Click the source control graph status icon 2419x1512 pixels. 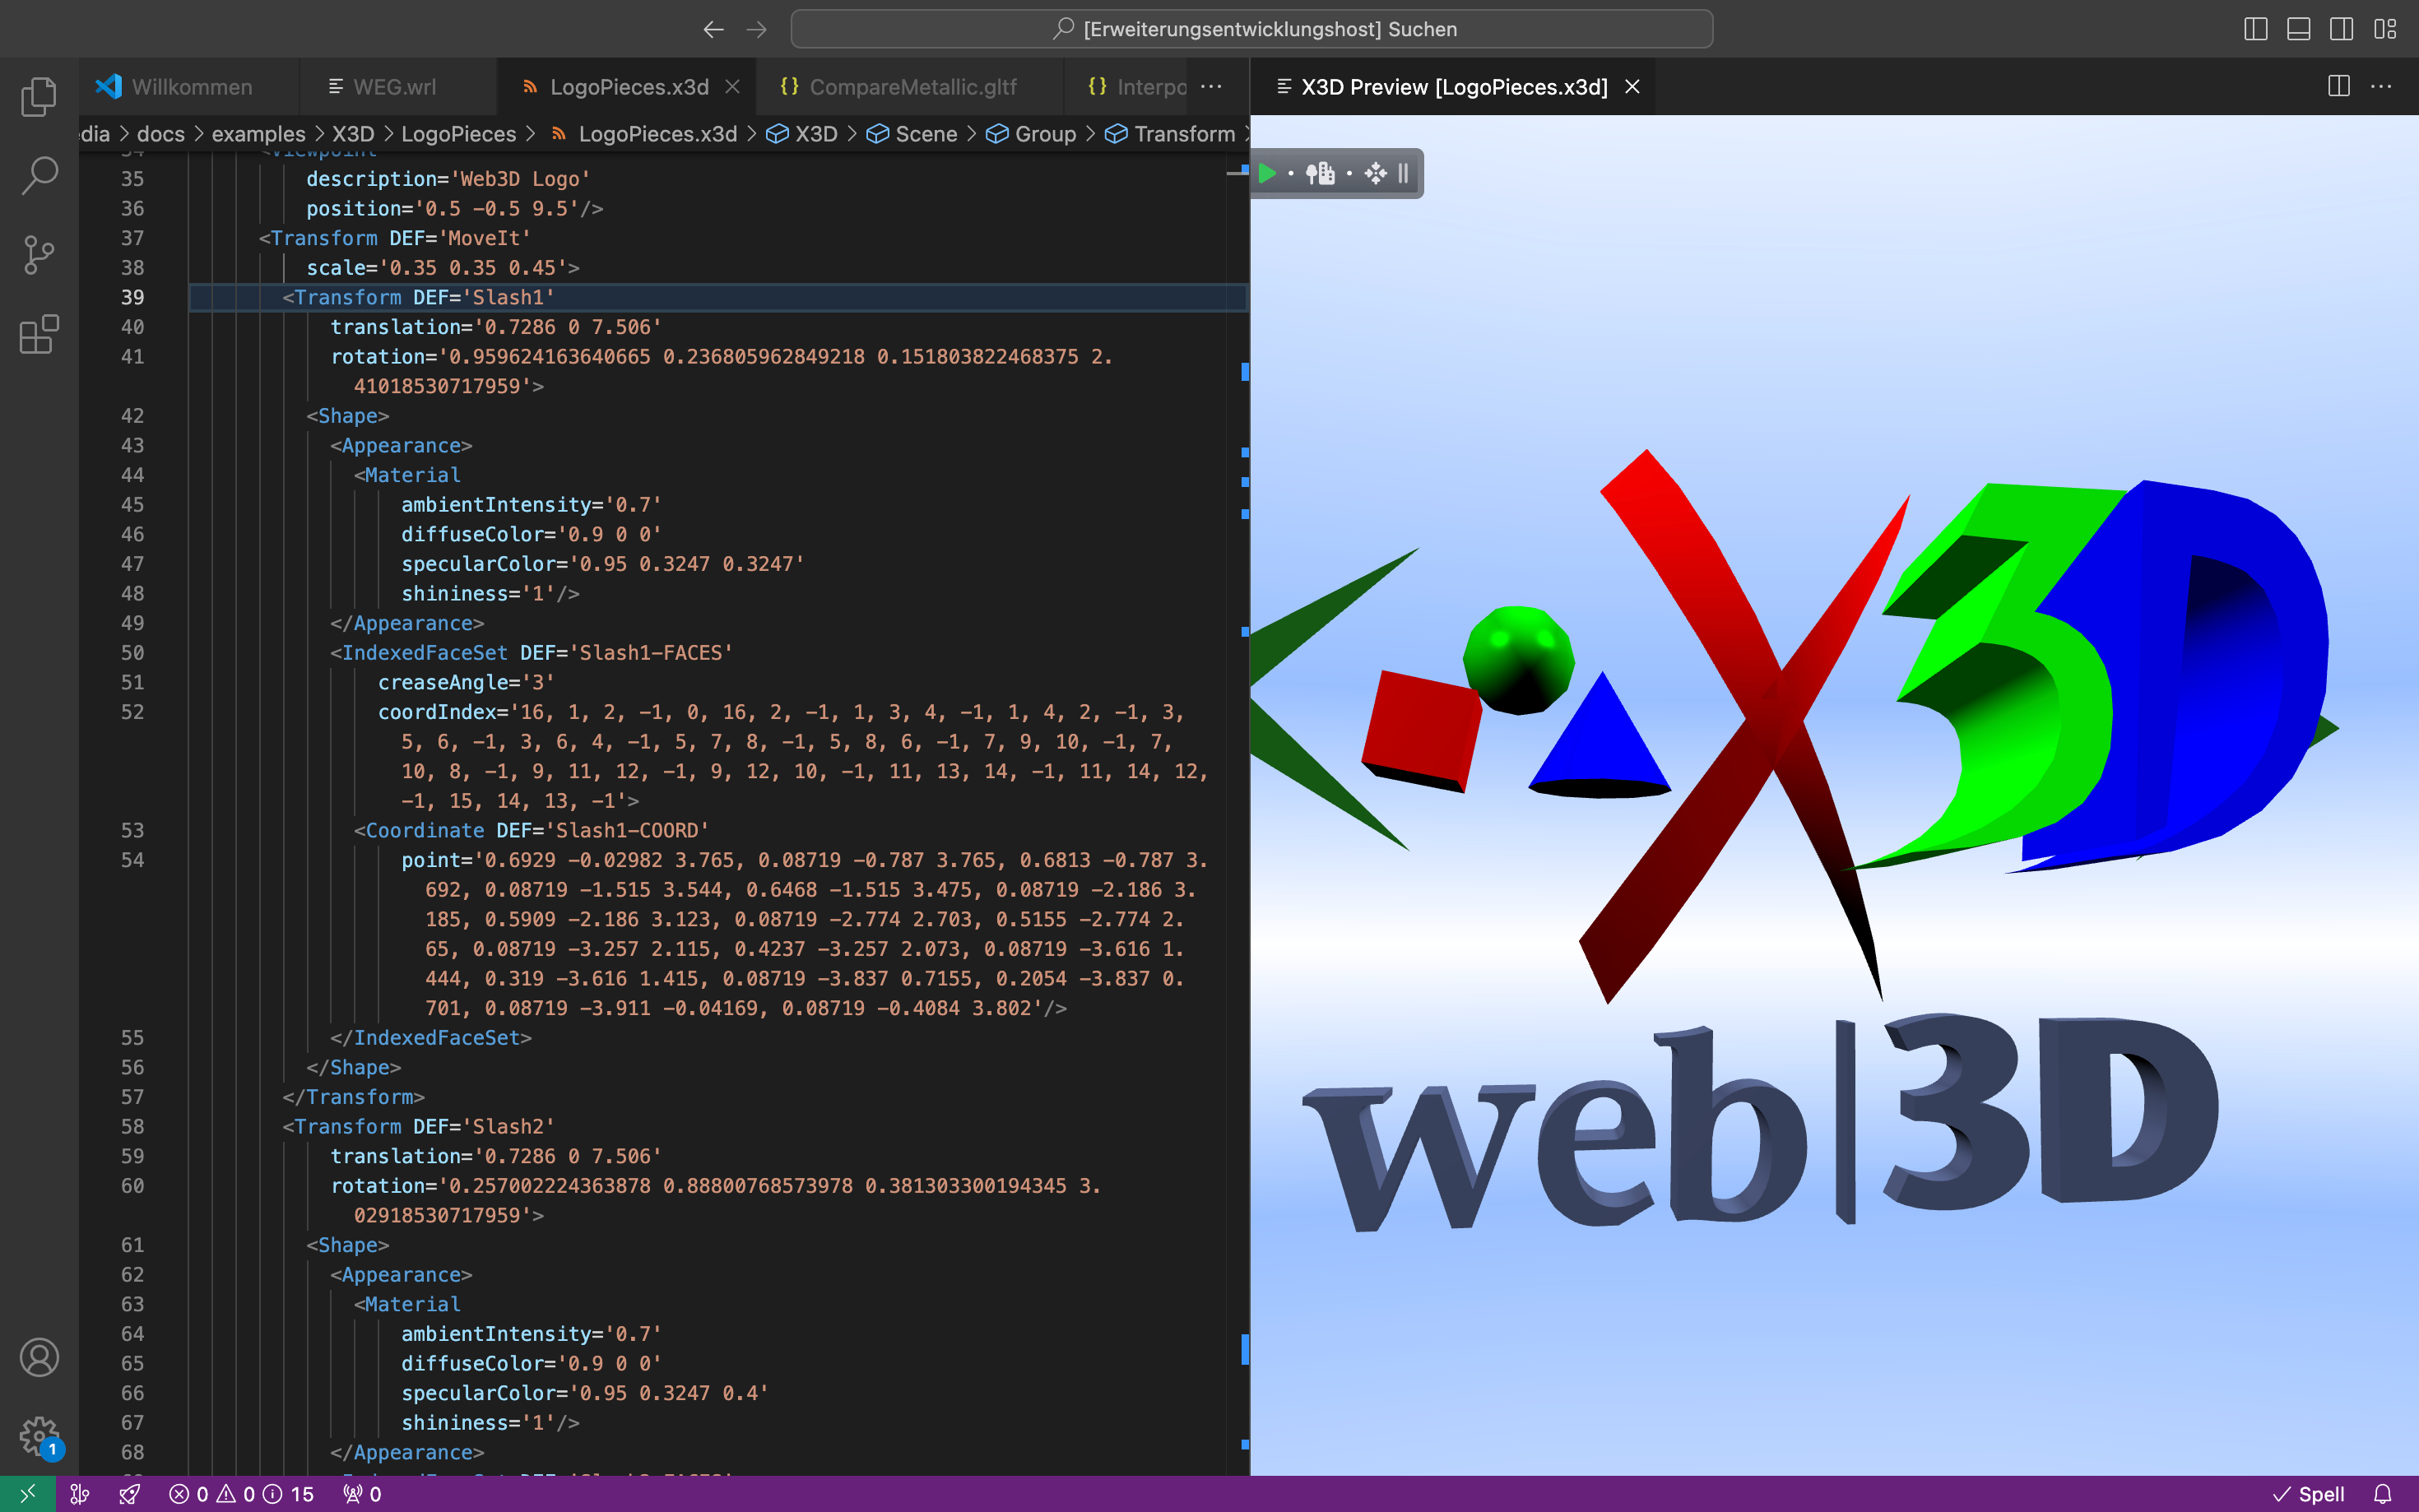pyautogui.click(x=80, y=1494)
